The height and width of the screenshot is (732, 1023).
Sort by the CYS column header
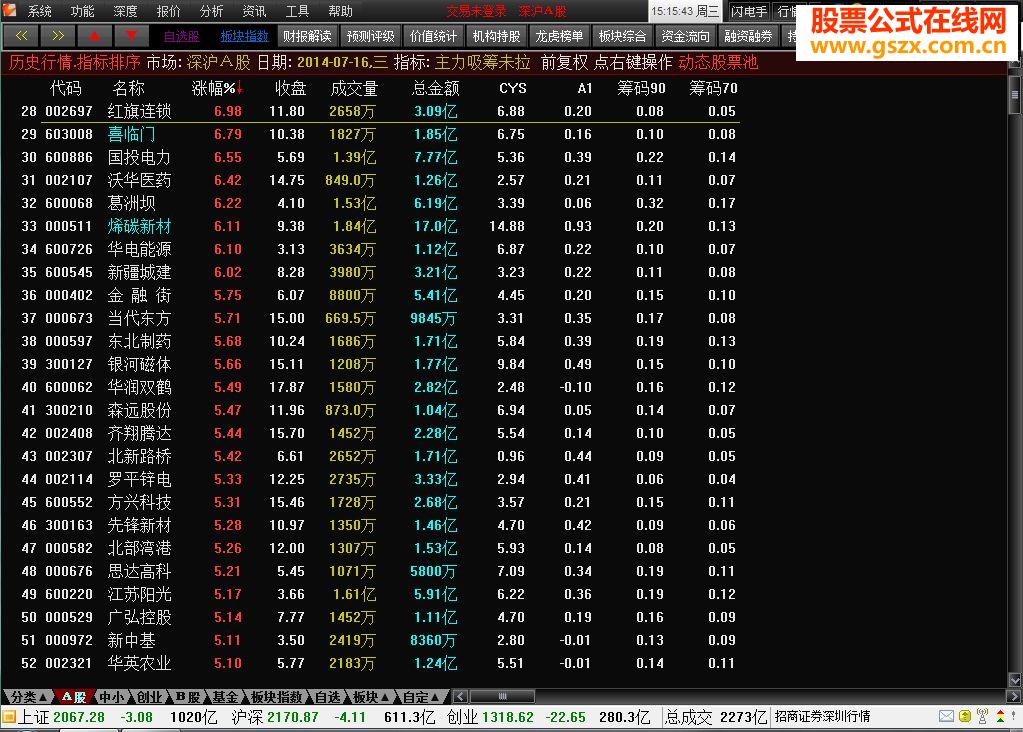click(513, 88)
